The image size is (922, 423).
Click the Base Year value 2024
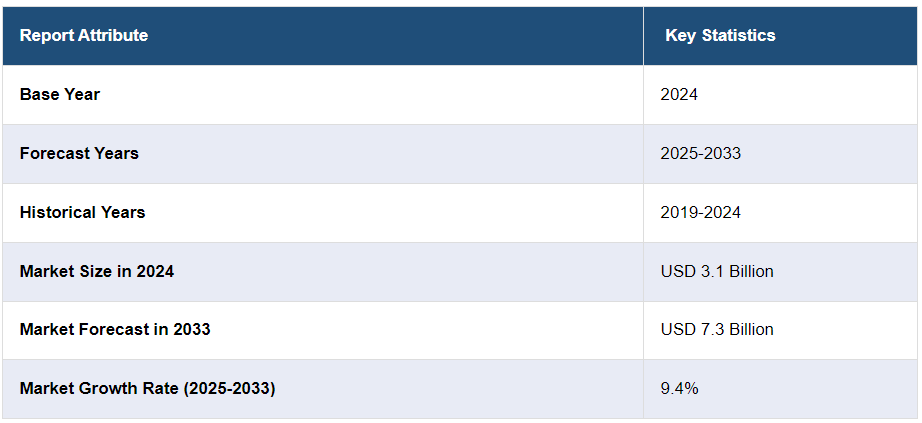679,95
